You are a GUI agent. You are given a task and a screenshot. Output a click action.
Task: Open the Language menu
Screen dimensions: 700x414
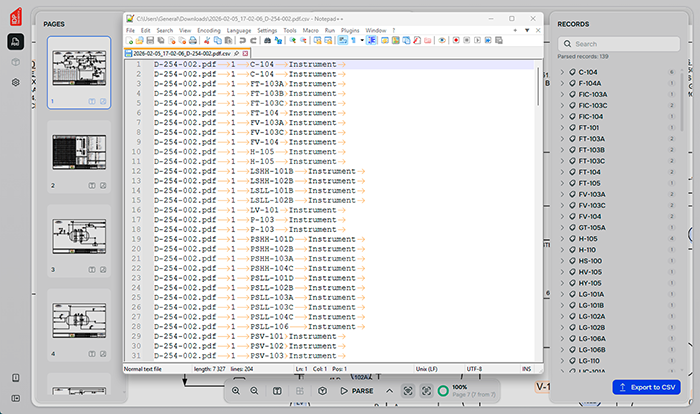tap(239, 30)
